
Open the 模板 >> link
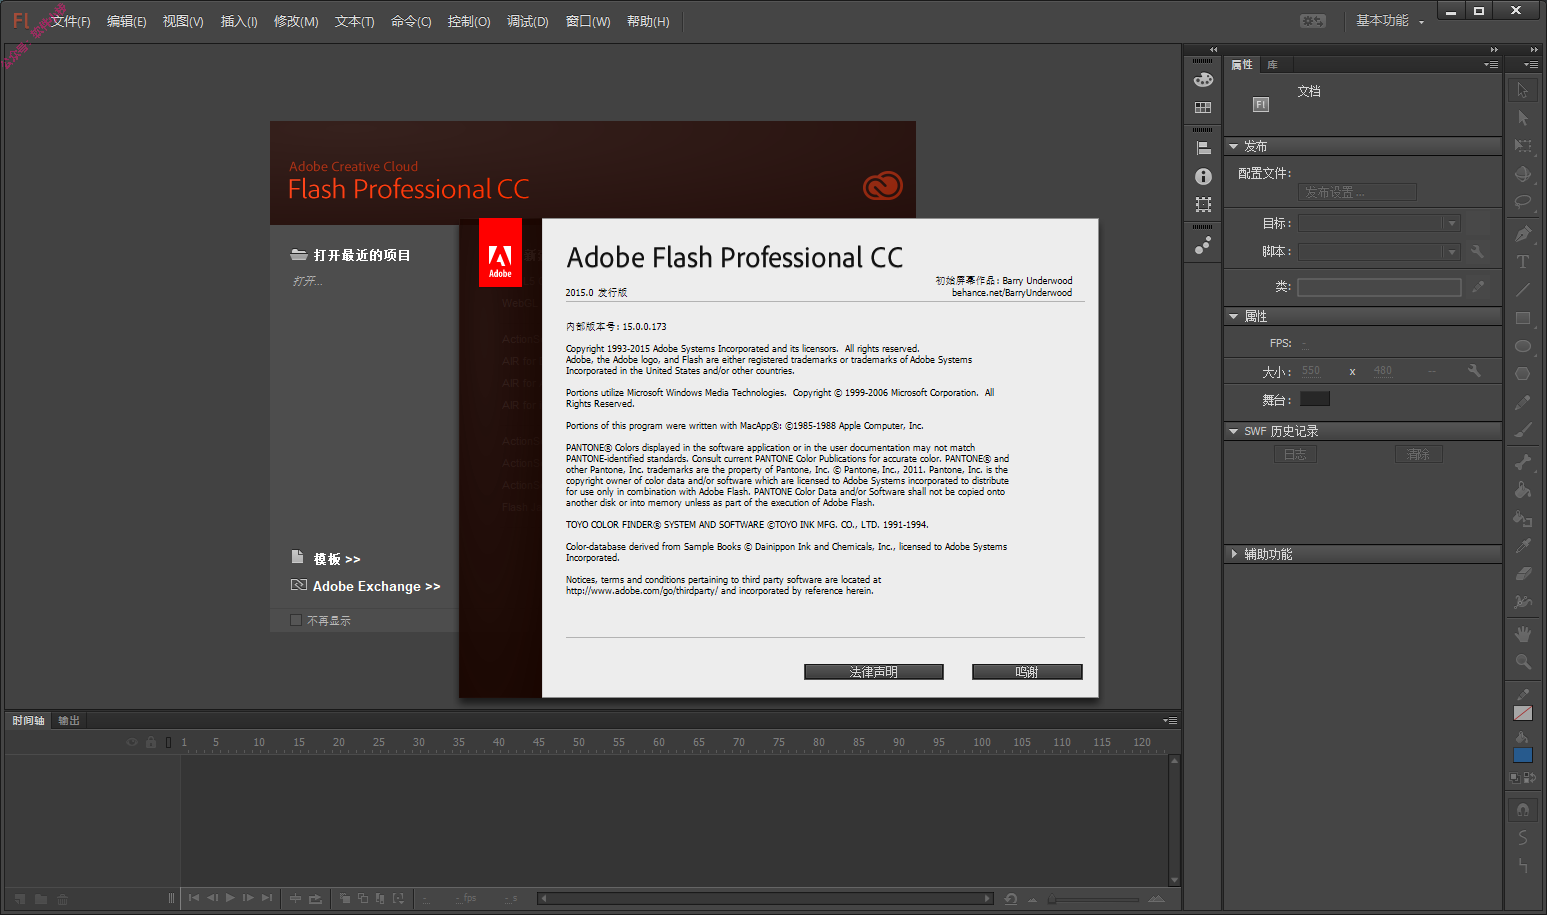337,559
